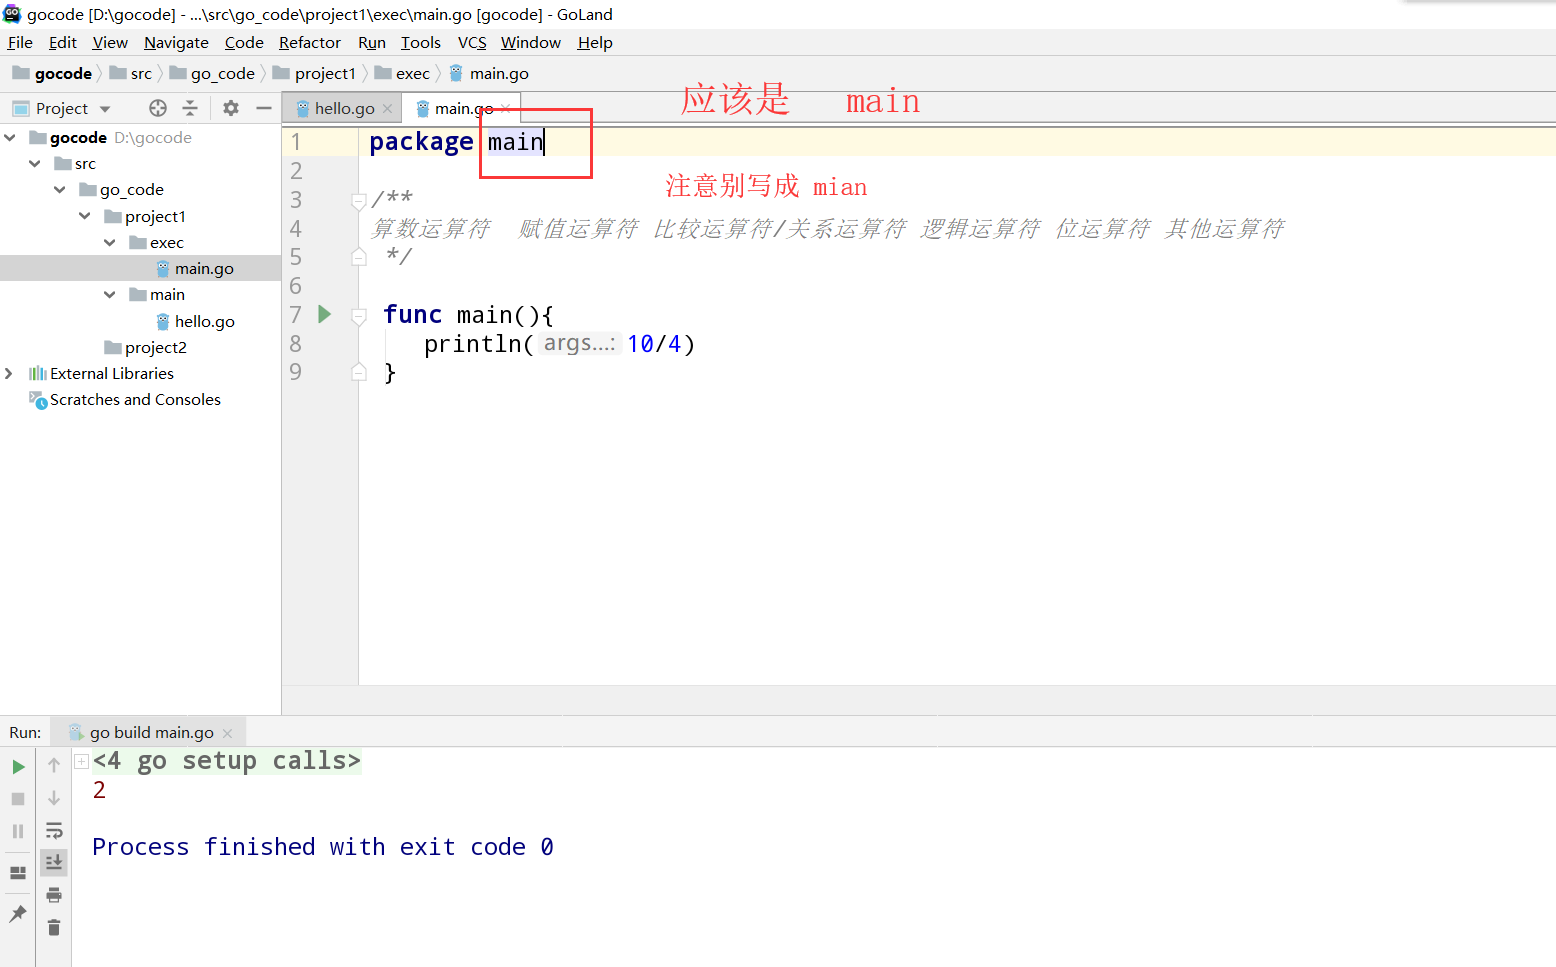This screenshot has height=967, width=1556.
Task: Open the Edit menu
Action: click(63, 42)
